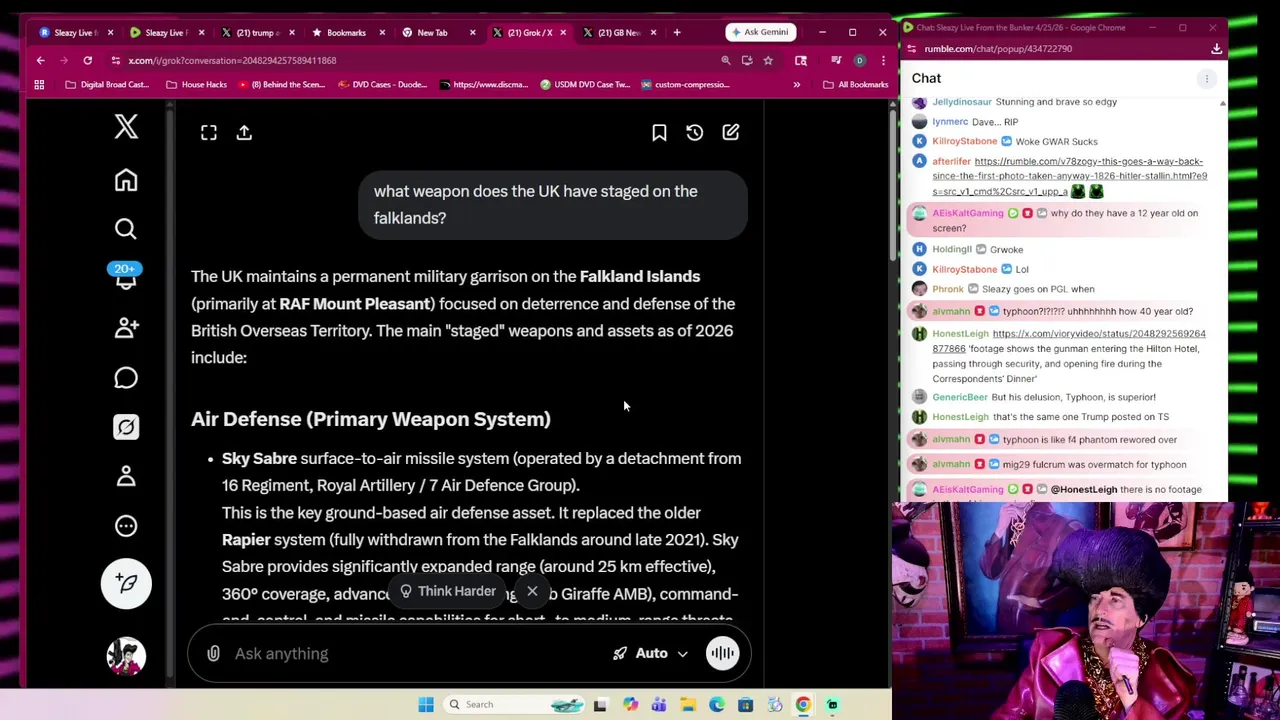1280x720 pixels.
Task: Open the account avatar at sidebar bottom
Action: tap(126, 656)
